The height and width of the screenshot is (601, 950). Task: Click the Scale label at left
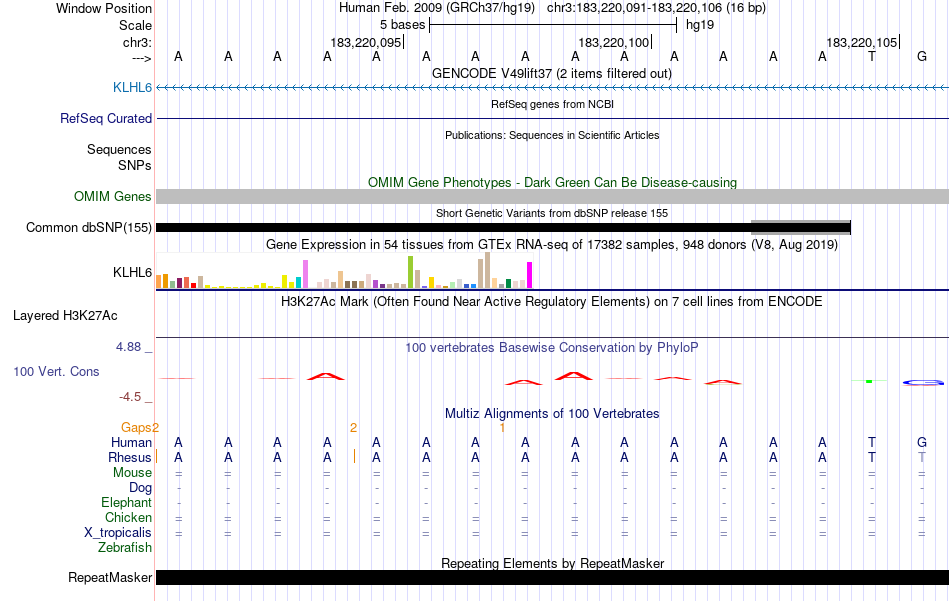tap(135, 25)
